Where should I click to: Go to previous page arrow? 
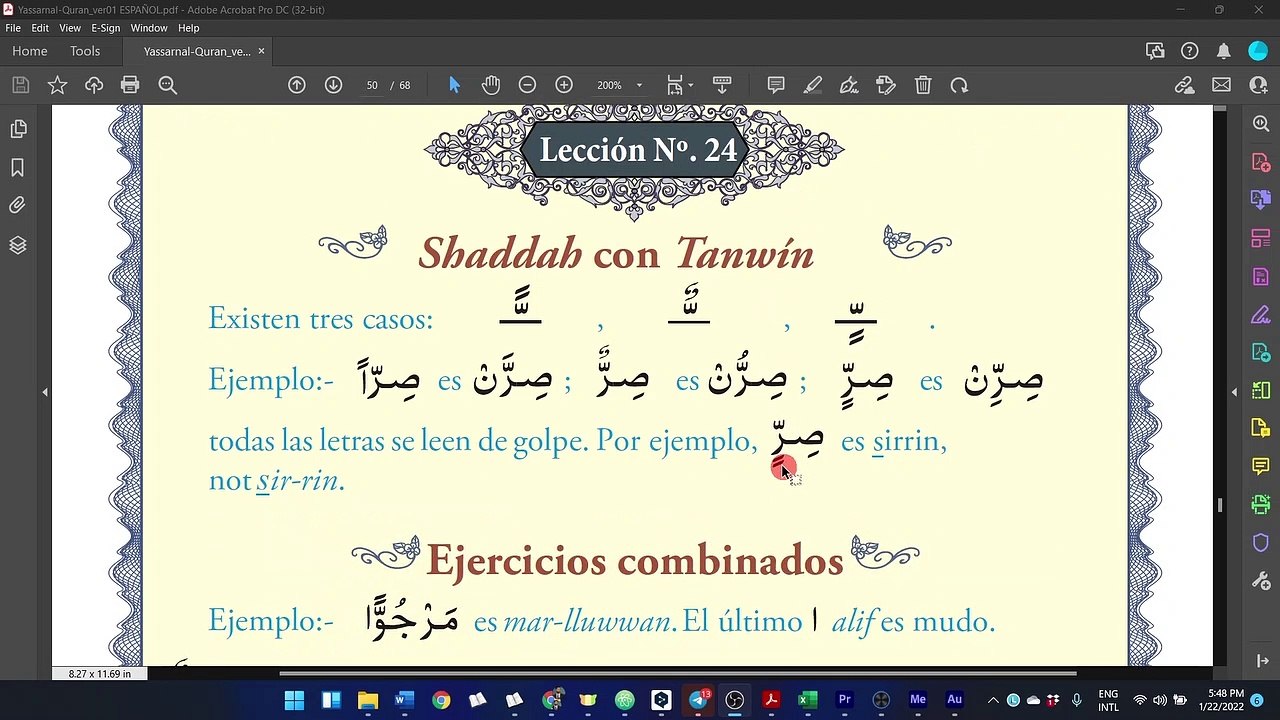coord(297,85)
